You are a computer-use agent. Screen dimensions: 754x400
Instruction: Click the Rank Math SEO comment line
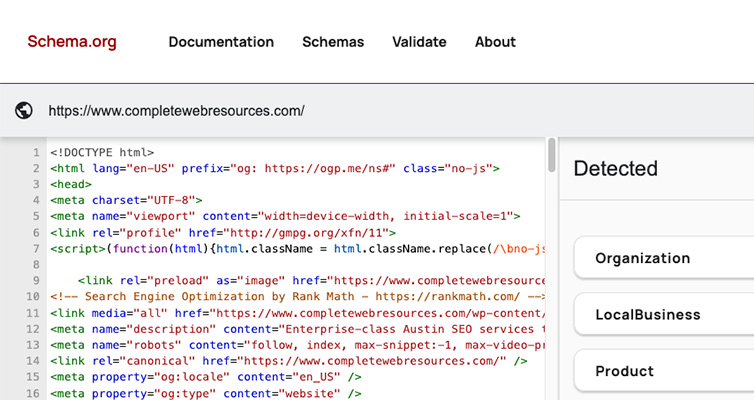pos(297,296)
